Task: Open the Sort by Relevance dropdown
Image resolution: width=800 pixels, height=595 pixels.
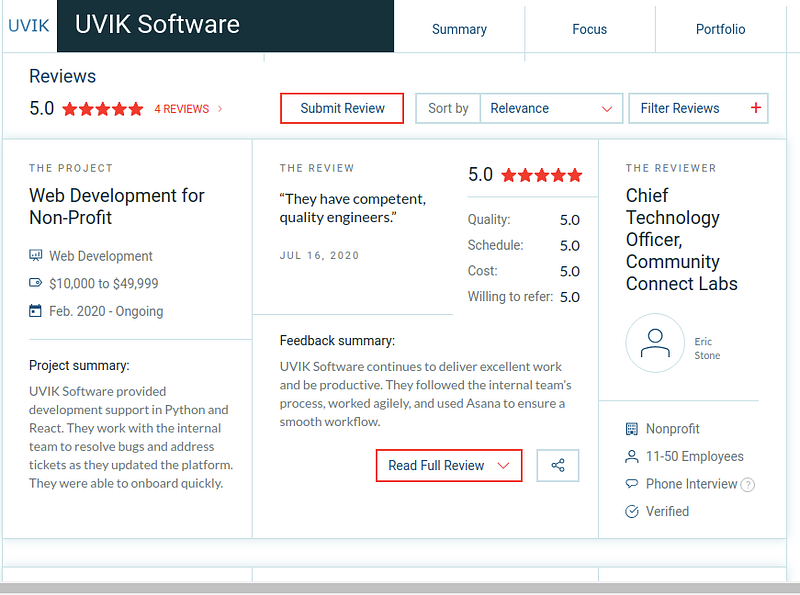Action: click(x=551, y=108)
